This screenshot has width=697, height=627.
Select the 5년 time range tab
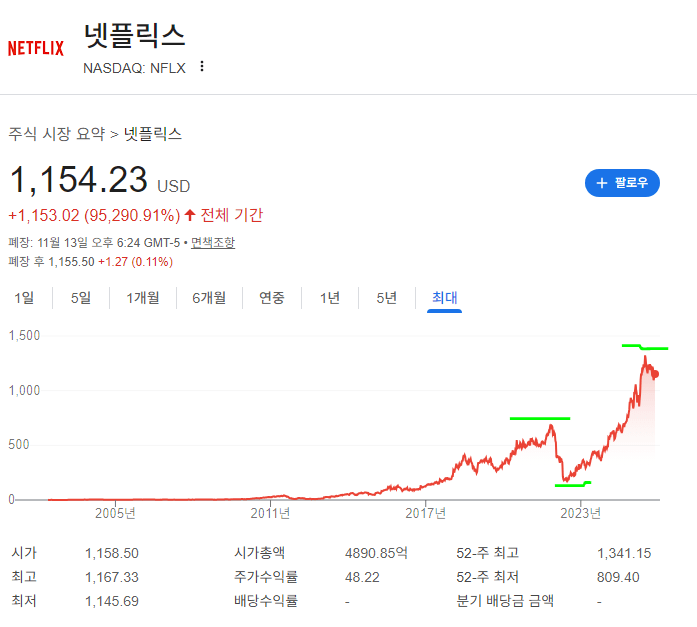point(386,298)
